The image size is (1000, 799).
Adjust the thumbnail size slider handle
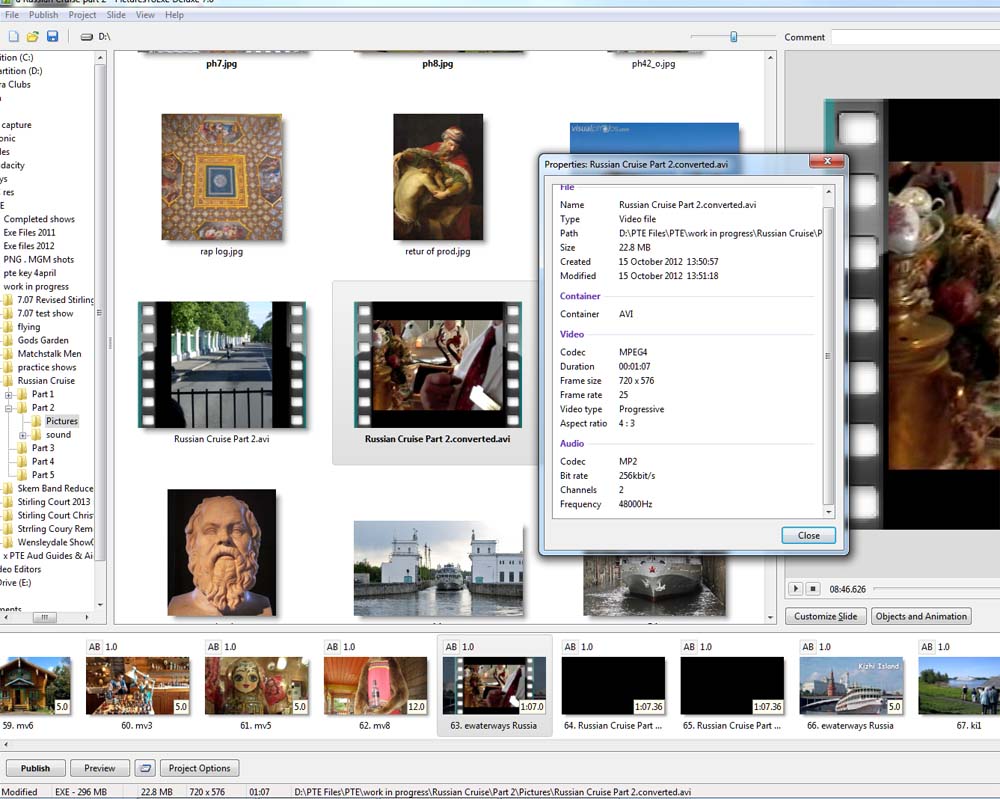(733, 37)
